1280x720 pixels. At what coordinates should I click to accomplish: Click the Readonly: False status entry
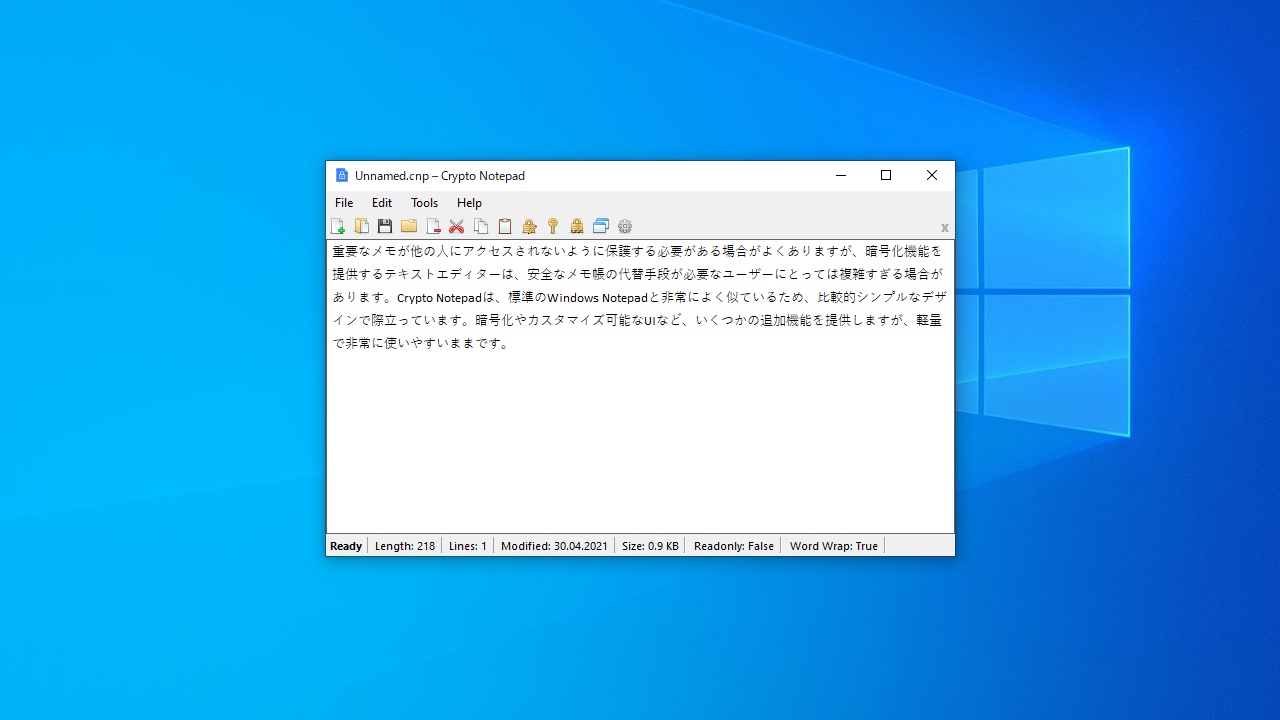pyautogui.click(x=734, y=546)
